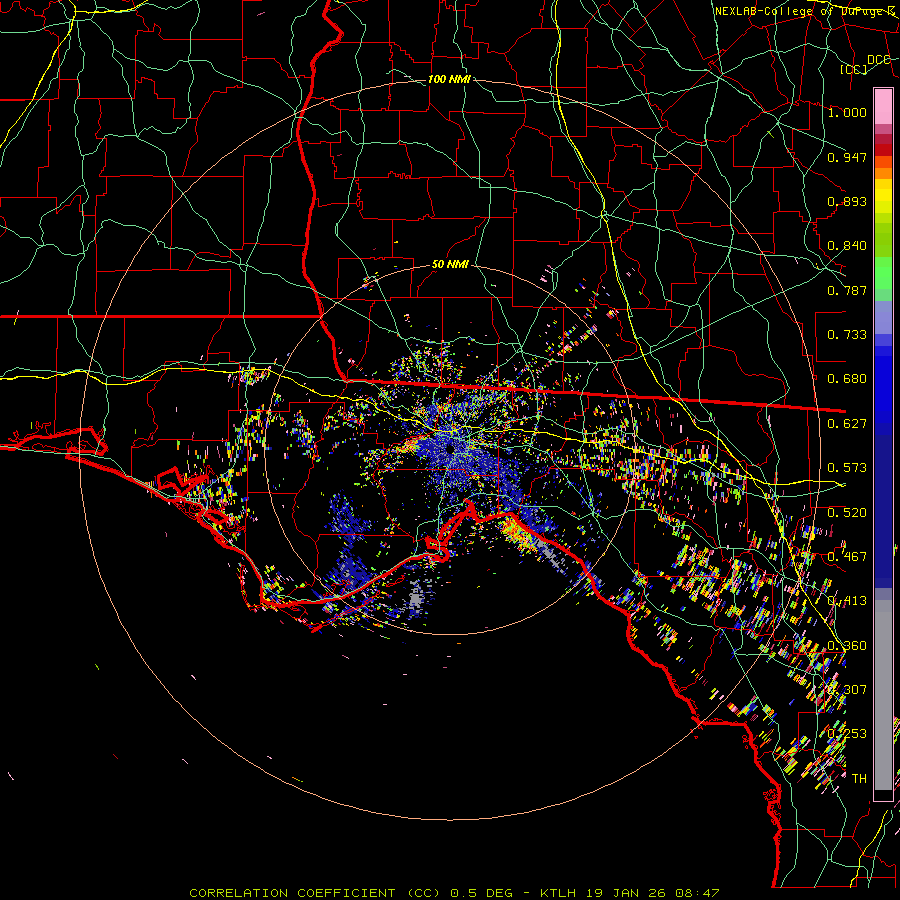The width and height of the screenshot is (900, 900).
Task: Click the KTLH radar site center dot
Action: coord(450,448)
